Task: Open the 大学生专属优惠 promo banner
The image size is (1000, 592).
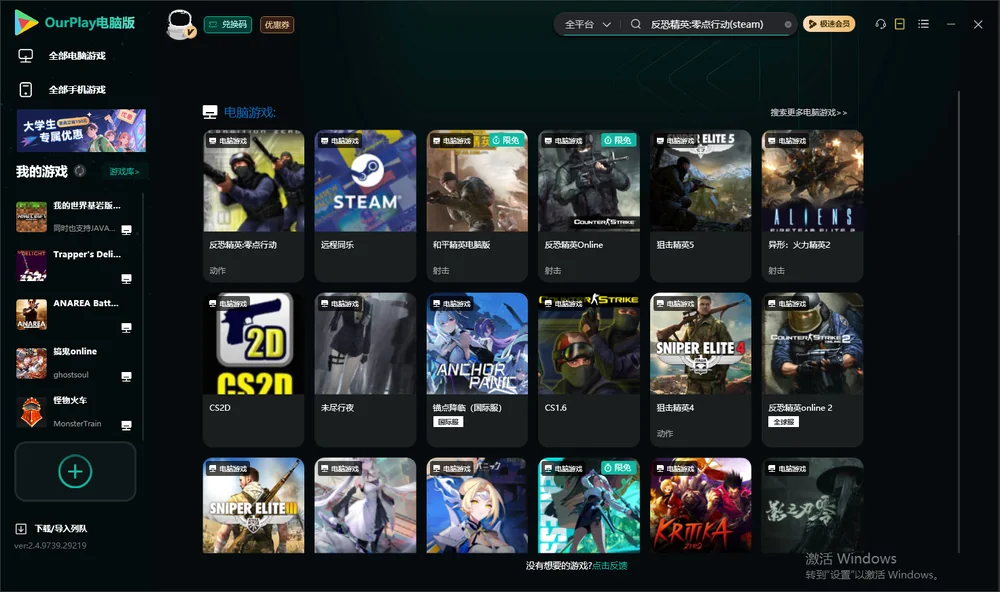Action: coord(81,131)
